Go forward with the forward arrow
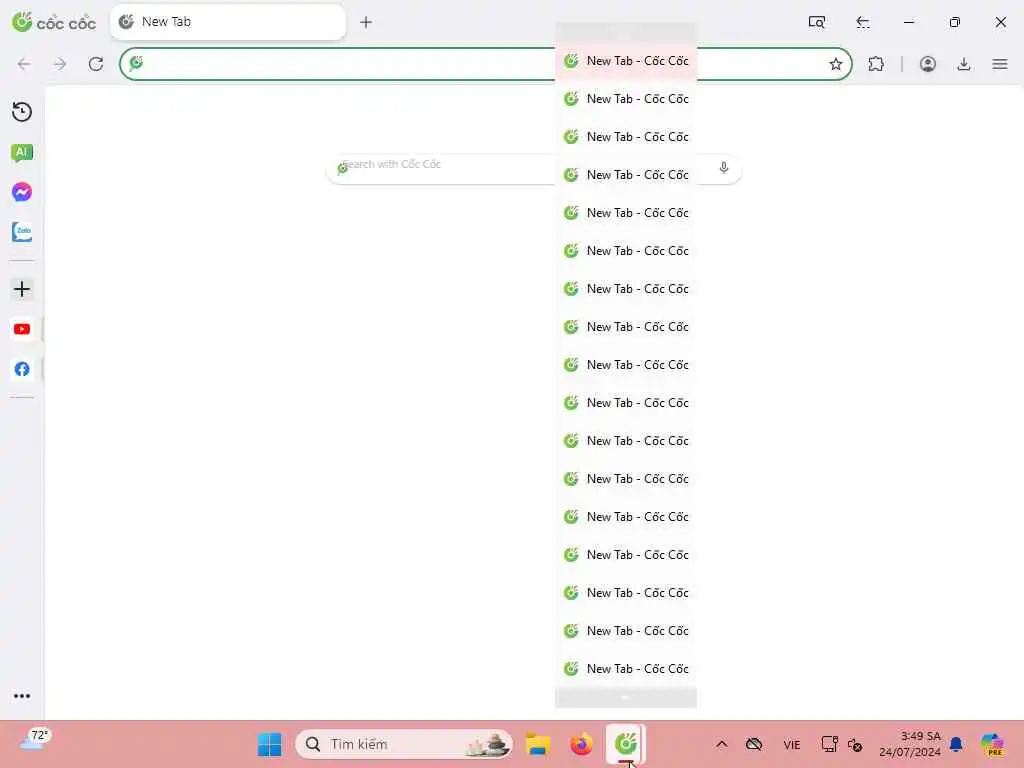Screen dimensions: 1024x768 (60, 64)
